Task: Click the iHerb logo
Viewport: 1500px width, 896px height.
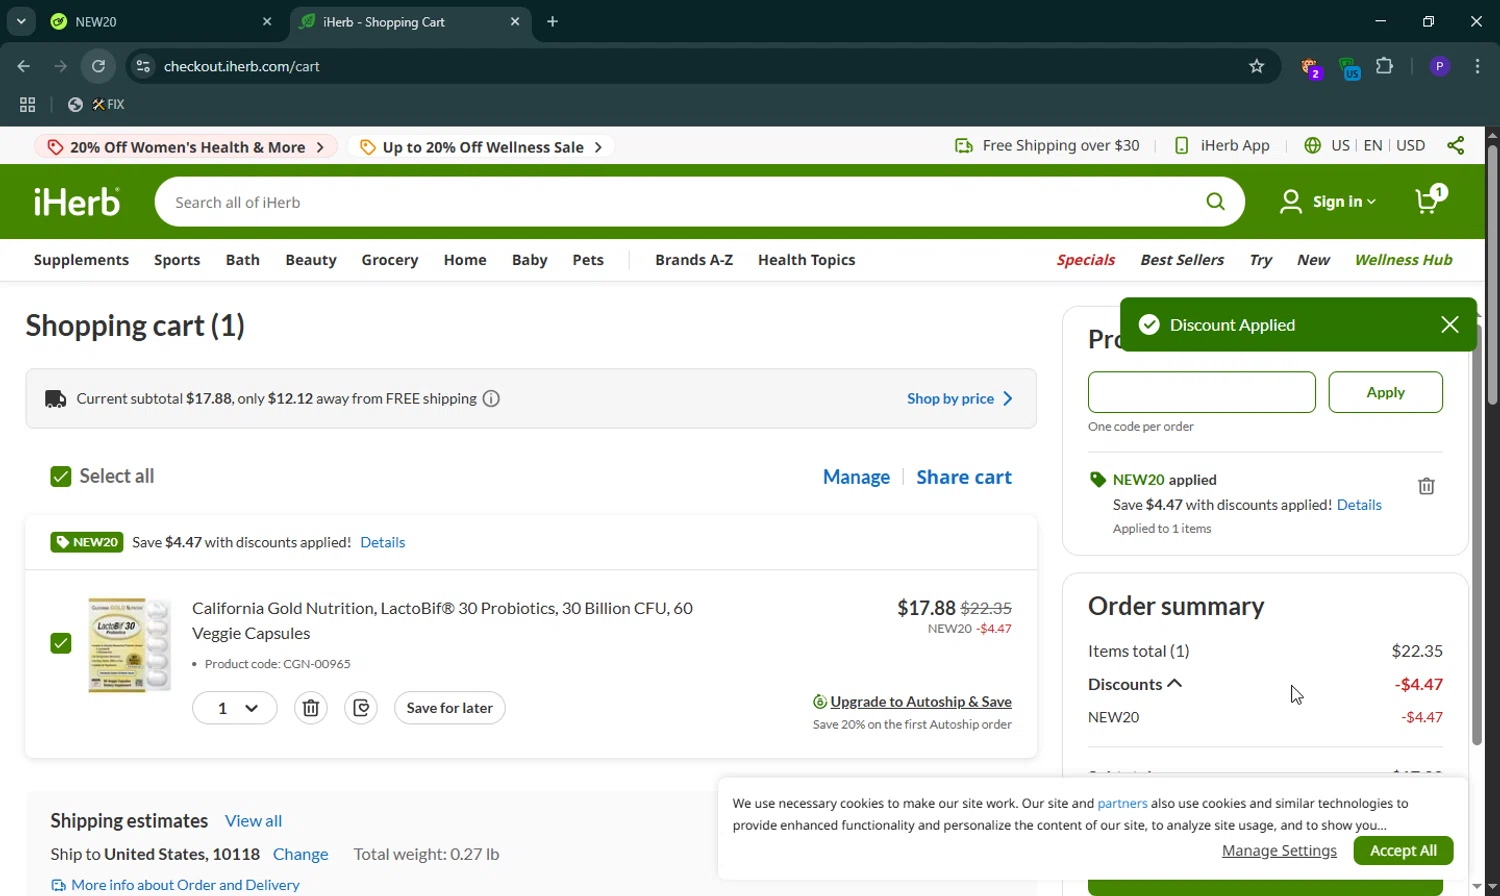Action: (77, 202)
